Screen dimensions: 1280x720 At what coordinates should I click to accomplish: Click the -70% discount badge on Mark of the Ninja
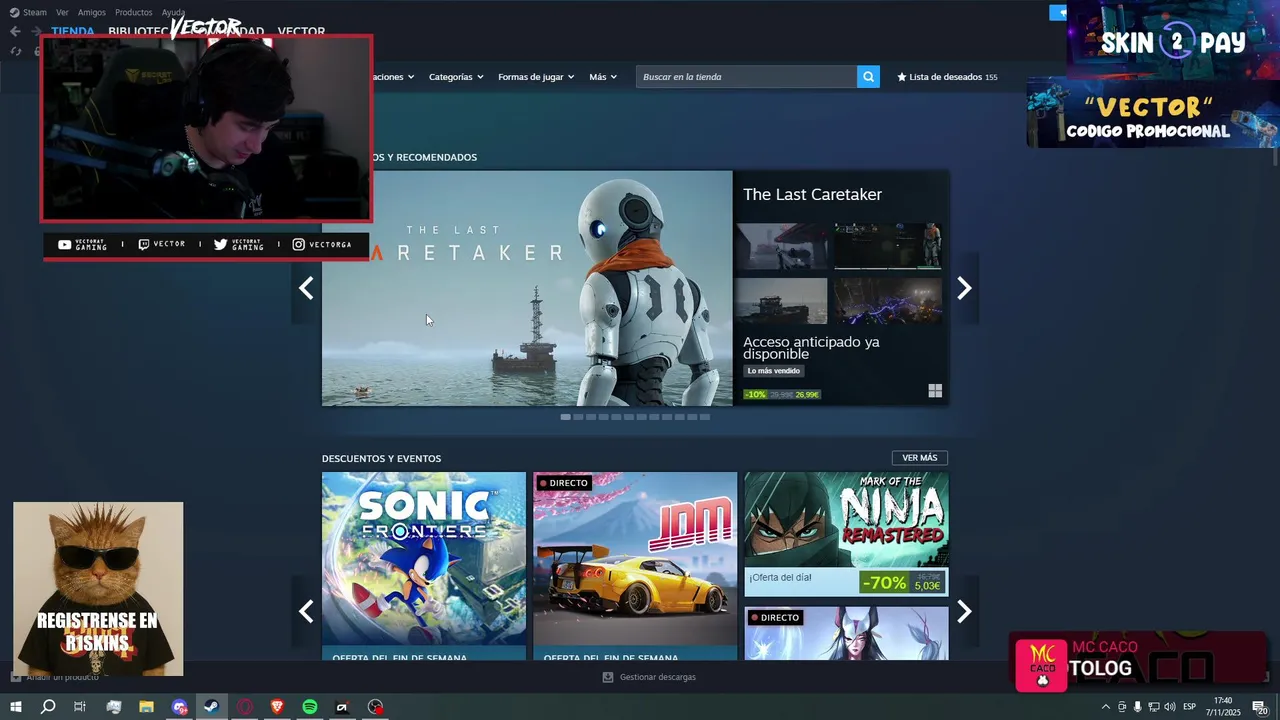884,582
